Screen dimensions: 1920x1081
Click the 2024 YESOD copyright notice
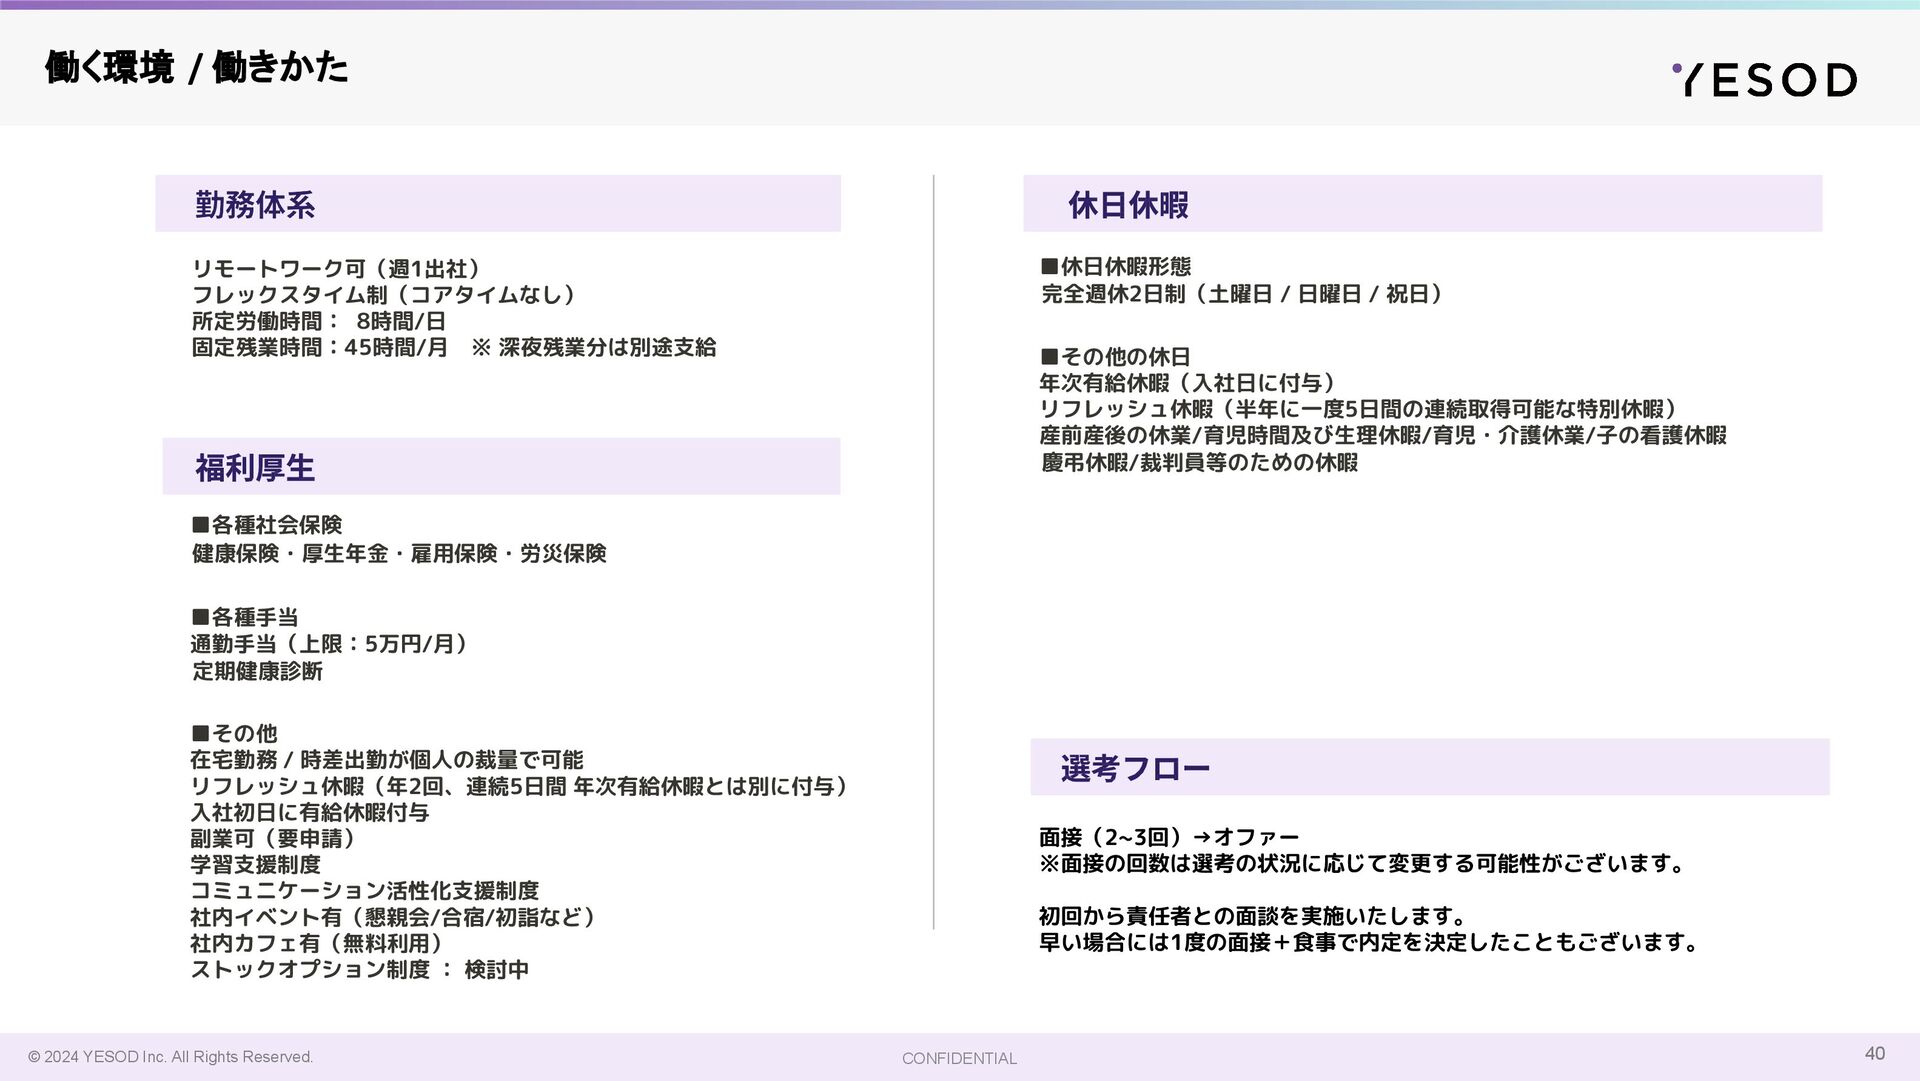(x=170, y=1057)
